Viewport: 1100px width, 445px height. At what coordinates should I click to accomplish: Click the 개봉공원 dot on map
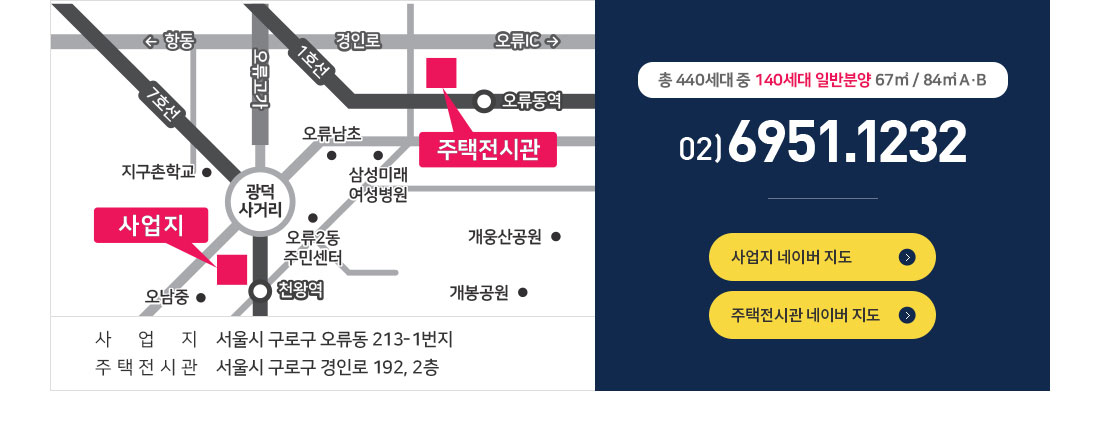[x=522, y=293]
